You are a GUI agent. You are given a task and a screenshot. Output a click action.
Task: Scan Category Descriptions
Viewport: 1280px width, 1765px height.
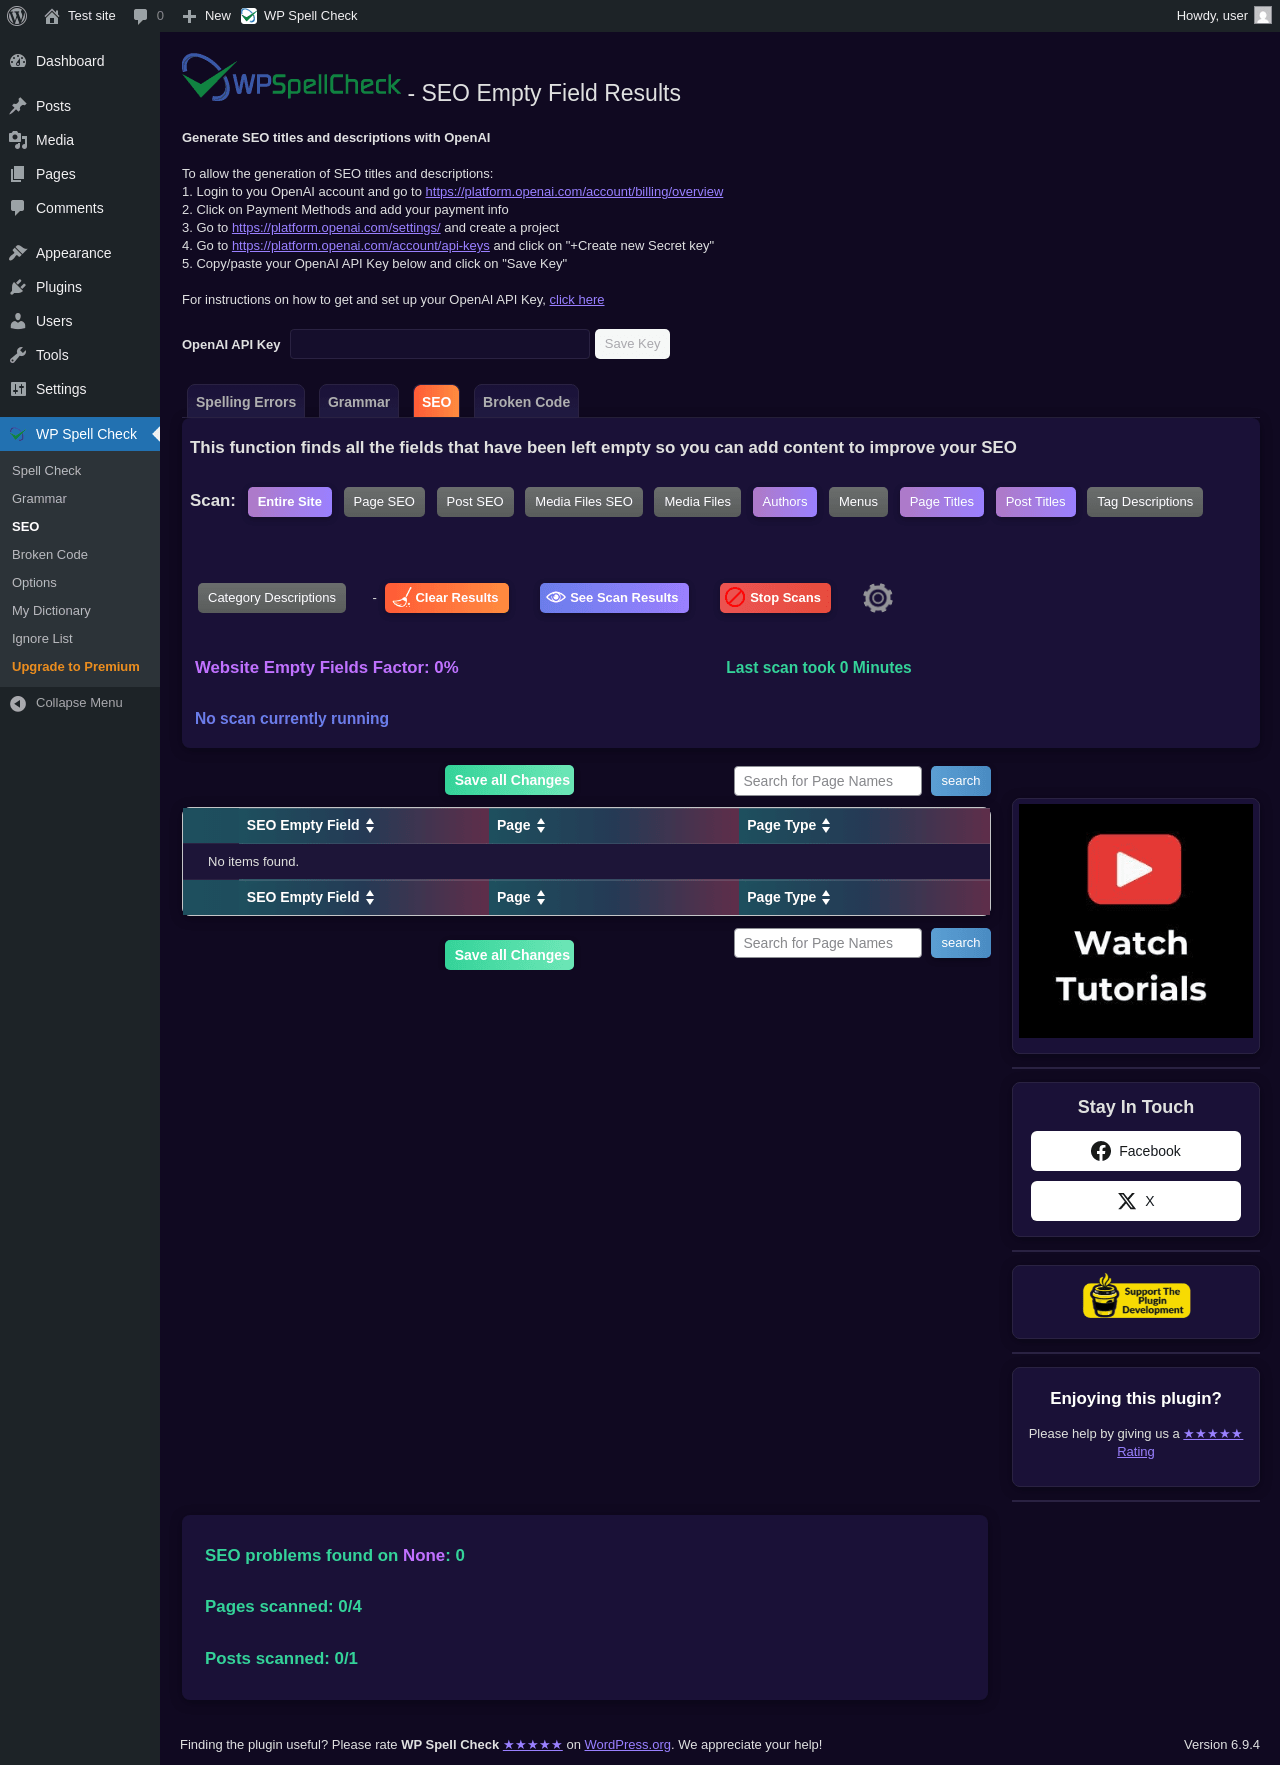(272, 598)
